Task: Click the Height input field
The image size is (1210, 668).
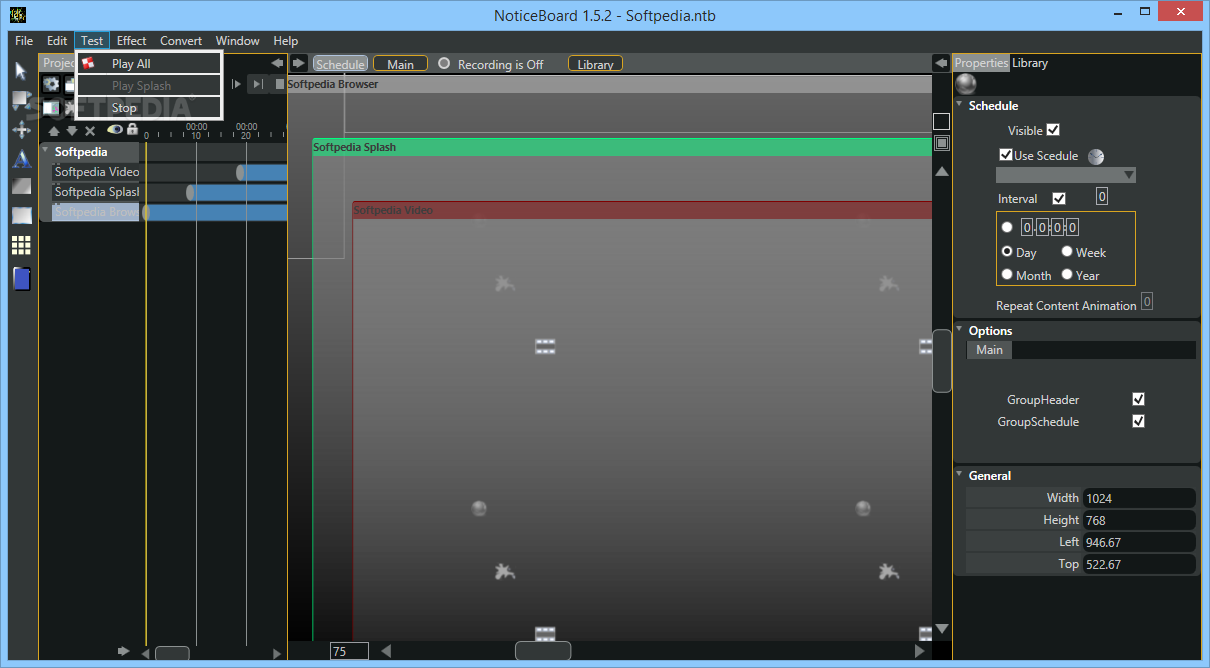Action: pos(1139,520)
